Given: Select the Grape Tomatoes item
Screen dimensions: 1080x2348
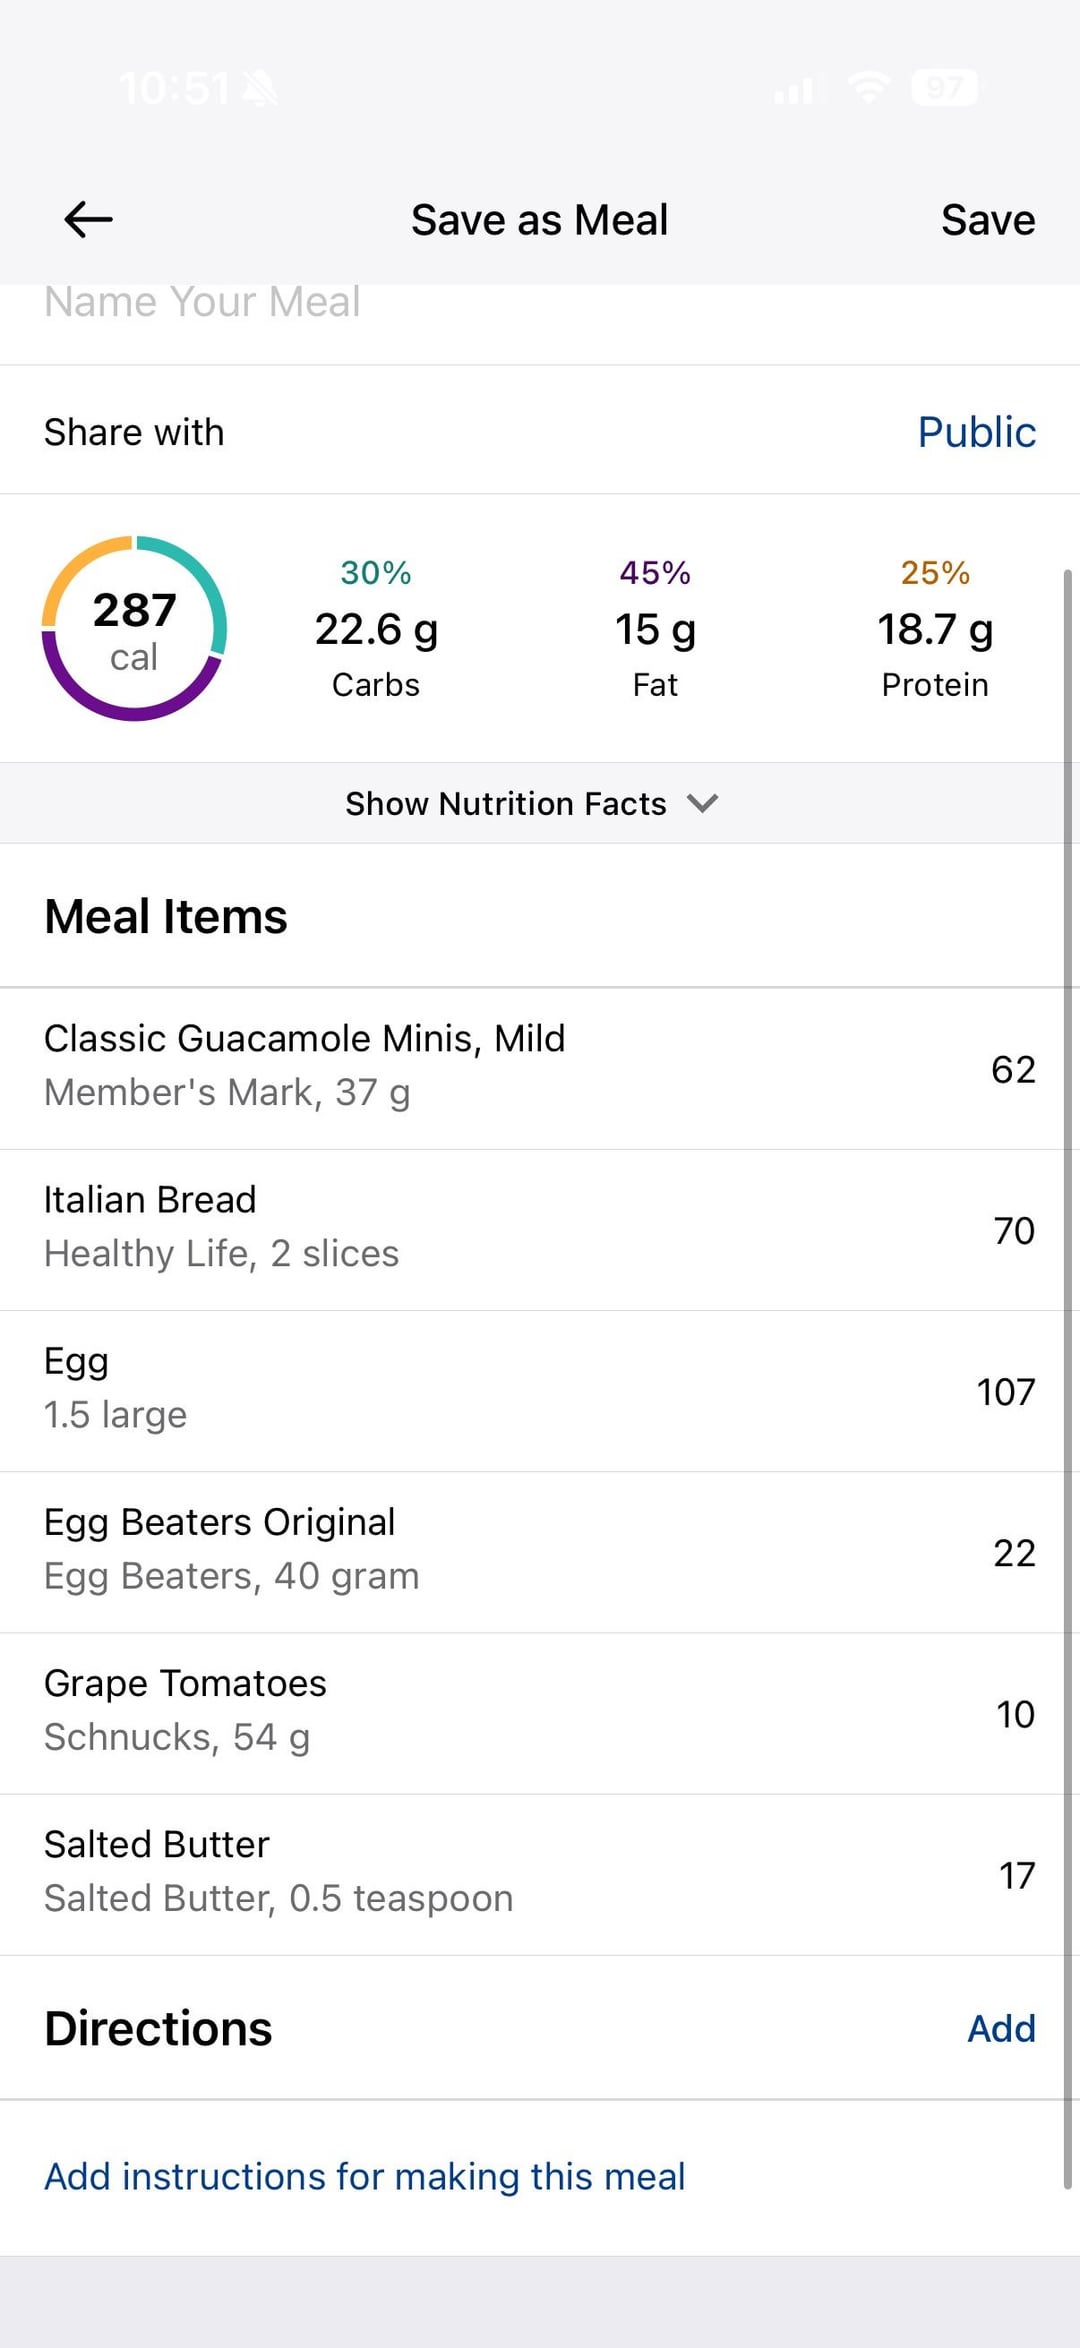Looking at the screenshot, I should pyautogui.click(x=185, y=1711).
